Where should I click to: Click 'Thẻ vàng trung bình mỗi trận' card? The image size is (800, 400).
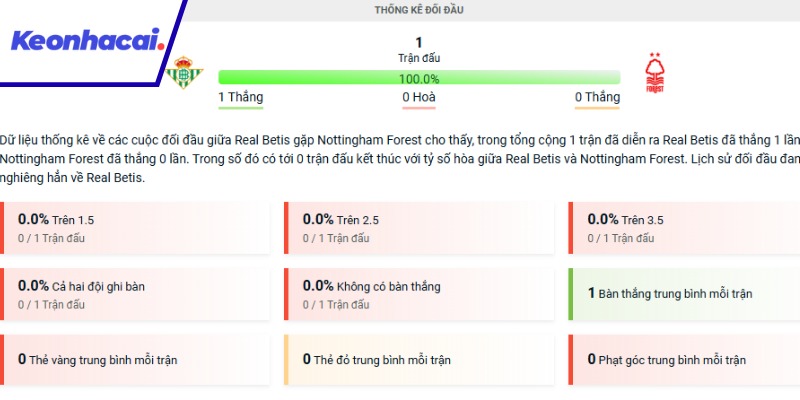pos(135,359)
